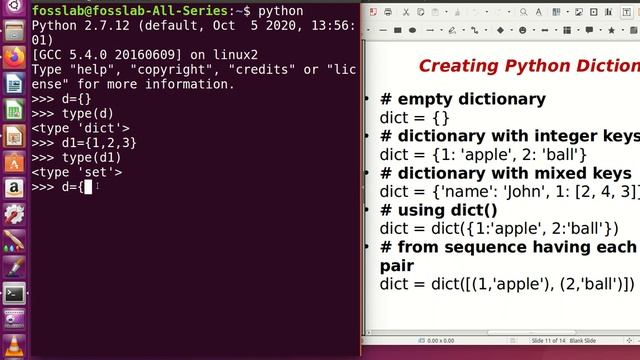Open VLC media player from launcher
Viewport: 640px width, 360px height.
14,346
